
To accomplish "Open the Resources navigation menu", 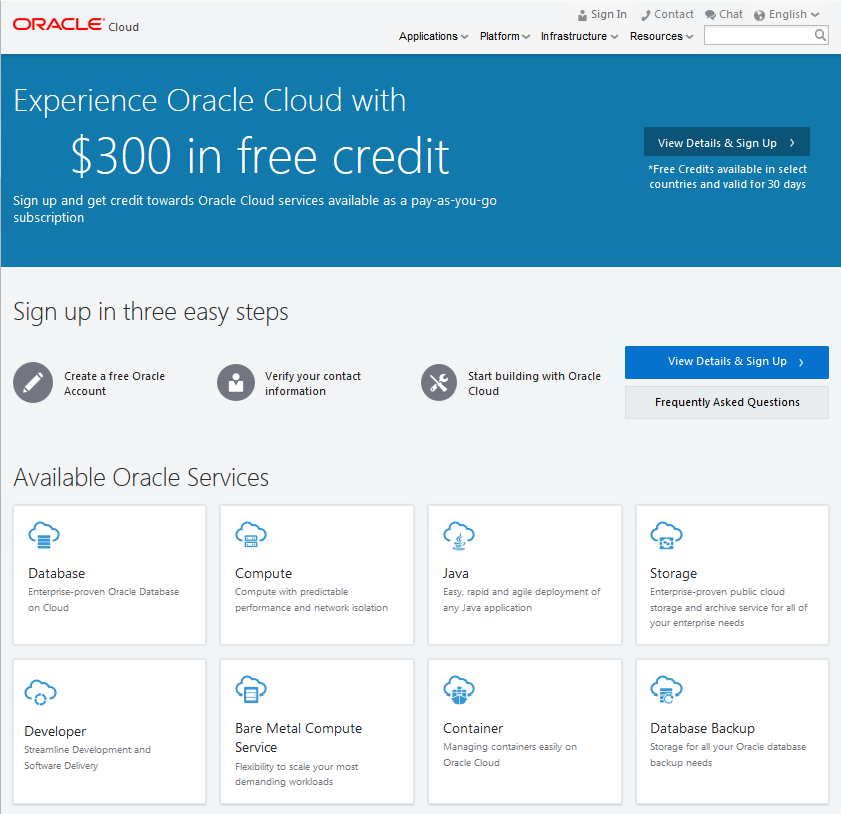I will (657, 36).
